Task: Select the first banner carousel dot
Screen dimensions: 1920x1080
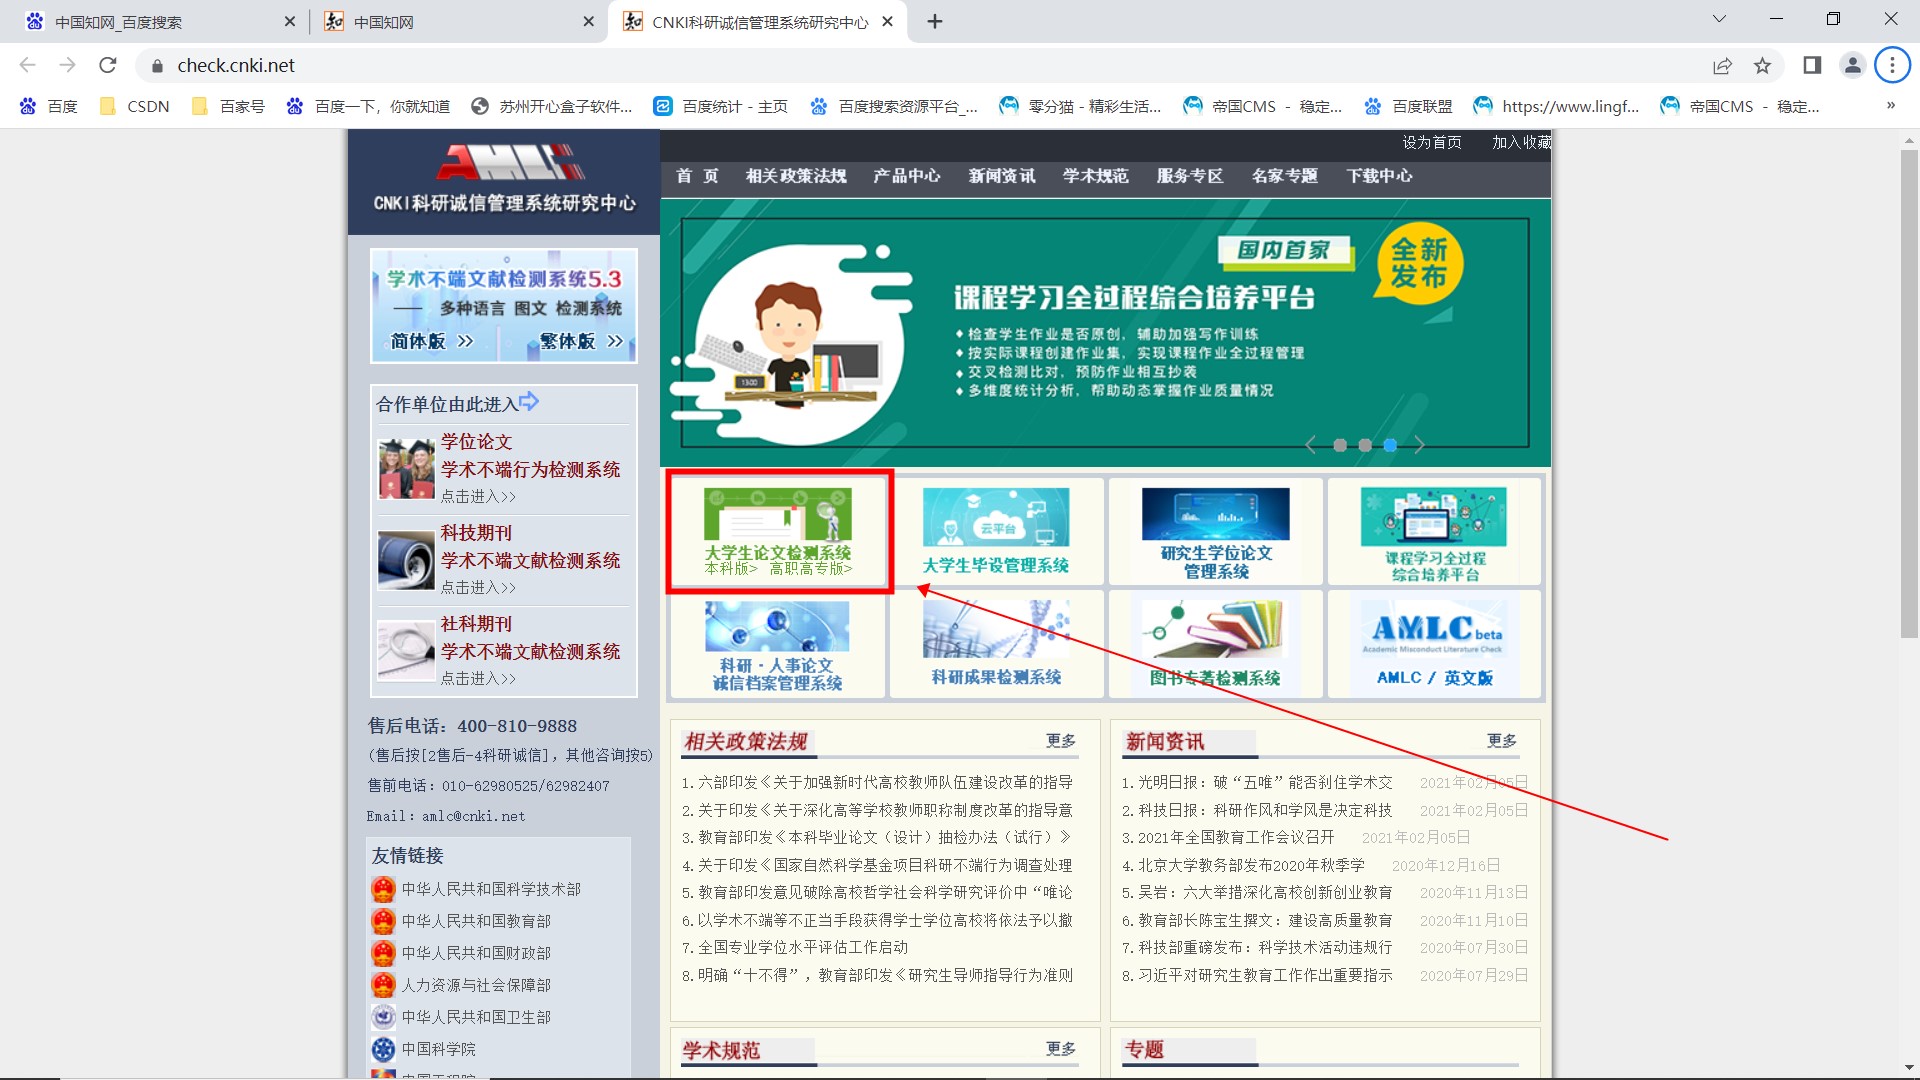Action: pyautogui.click(x=1340, y=446)
